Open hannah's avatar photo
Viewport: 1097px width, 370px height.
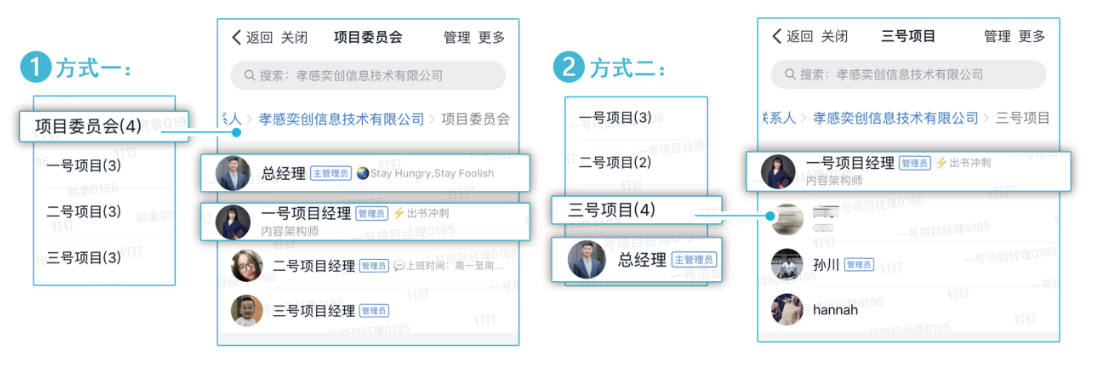786,309
